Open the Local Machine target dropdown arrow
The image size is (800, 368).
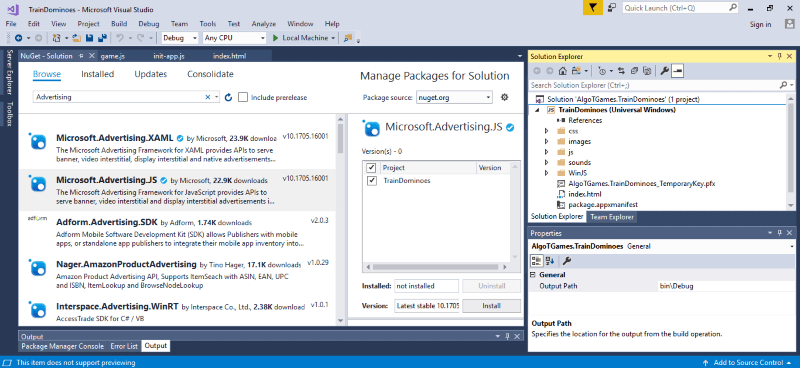[333, 38]
